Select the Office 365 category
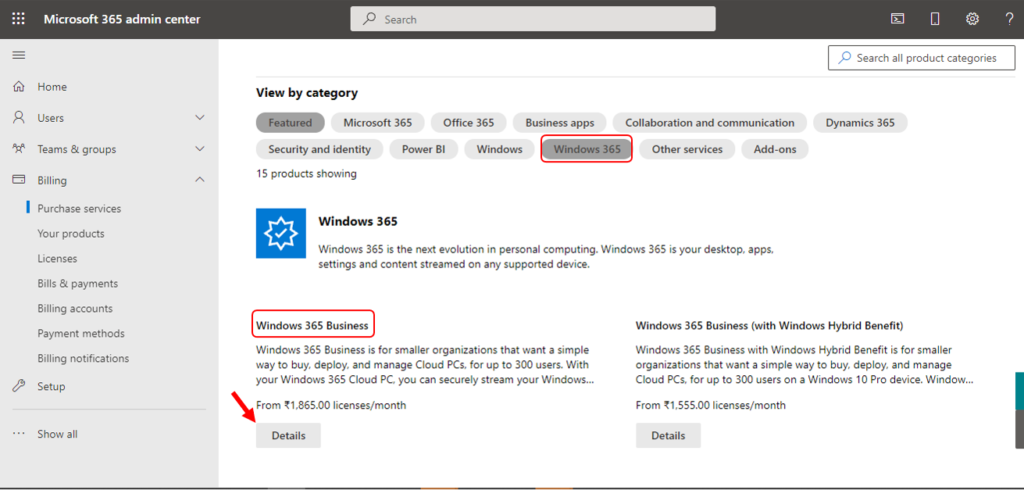1024x490 pixels. [469, 122]
